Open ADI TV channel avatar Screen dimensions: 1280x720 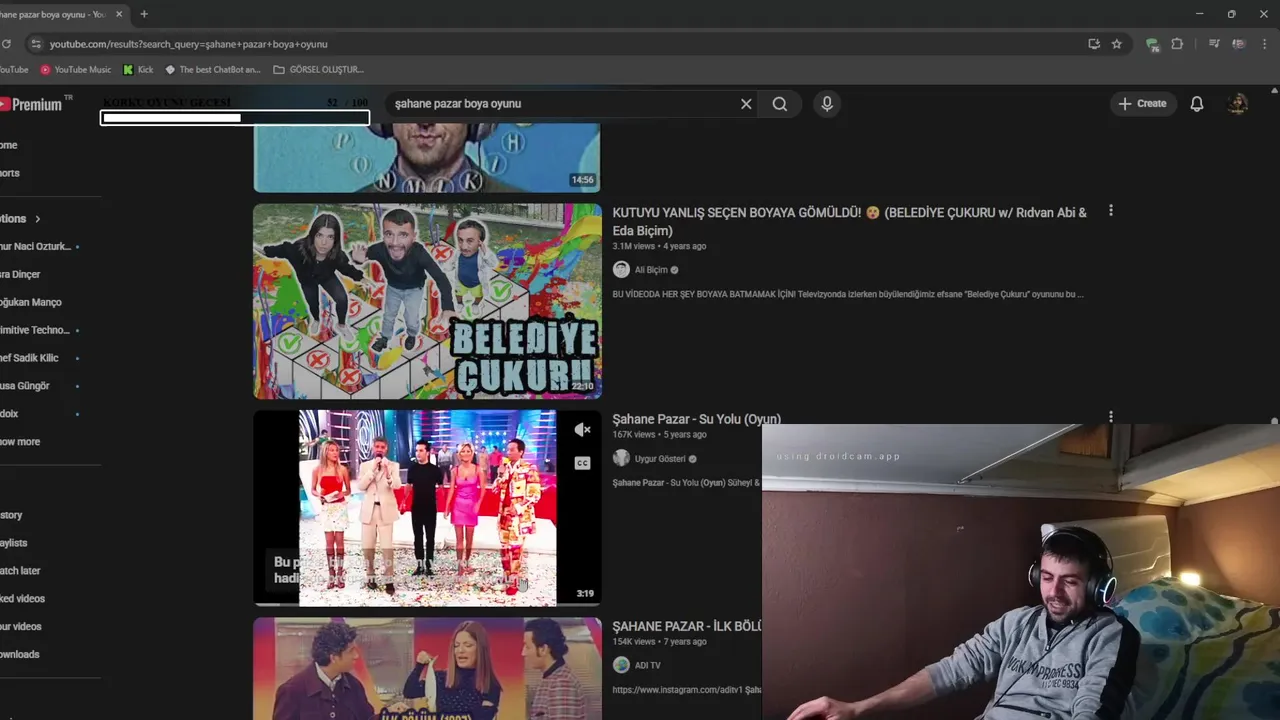pyautogui.click(x=621, y=665)
